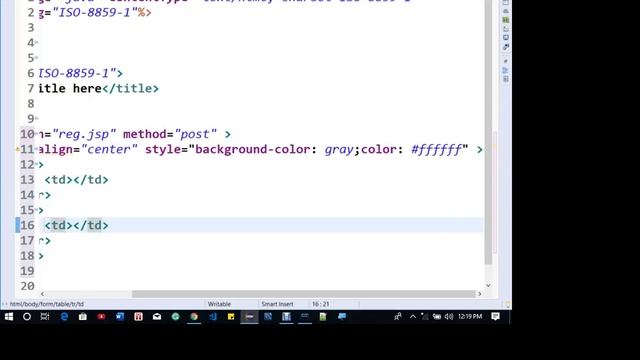Viewport: 640px width, 360px height.
Task: Click the Writable status field
Action: (x=219, y=304)
